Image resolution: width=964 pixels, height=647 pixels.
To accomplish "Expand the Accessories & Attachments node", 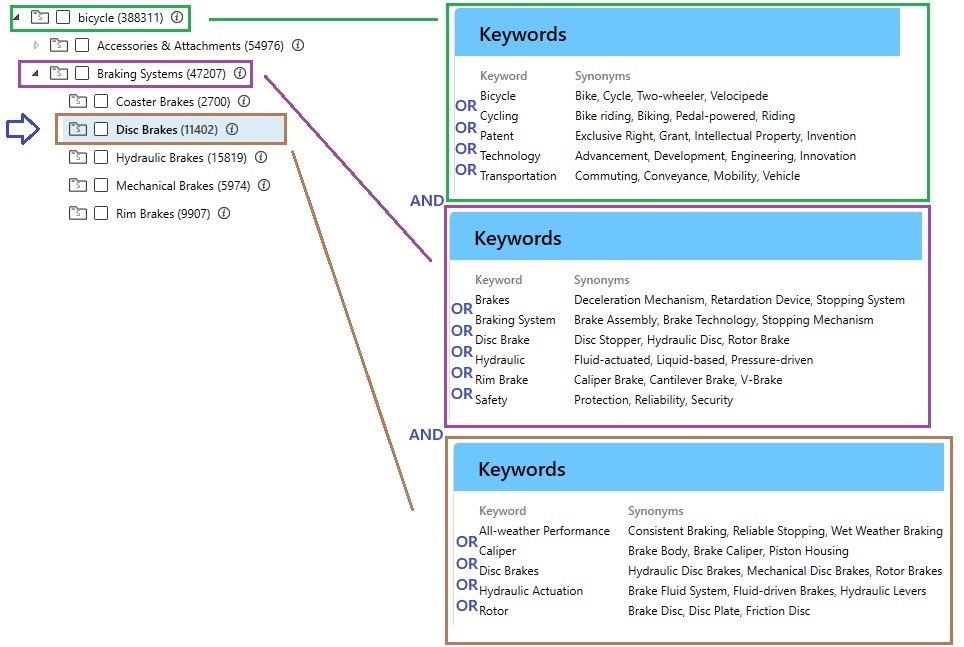I will coord(38,45).
